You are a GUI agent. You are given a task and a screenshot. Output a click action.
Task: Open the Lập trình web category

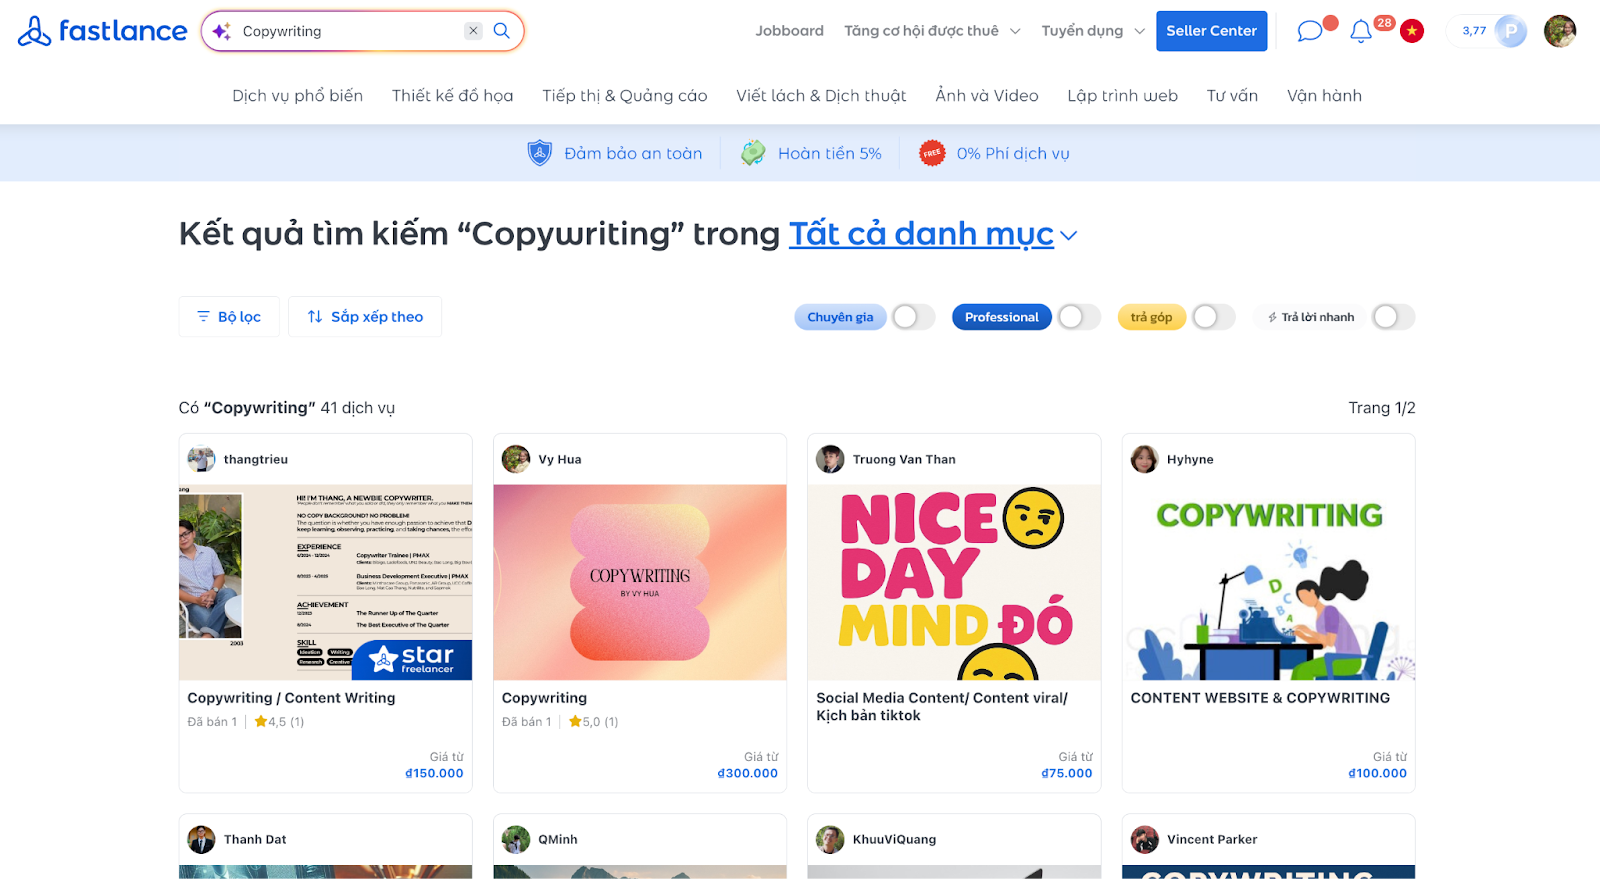[1122, 96]
